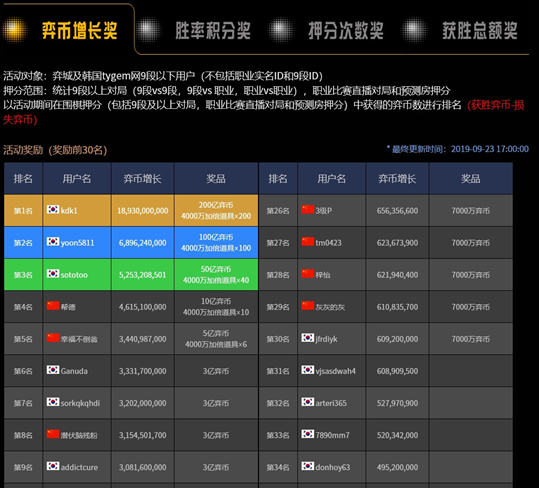Click the glowing orb left of 胜率积分奖
Viewport: 539px width, 488px height.
click(x=148, y=30)
